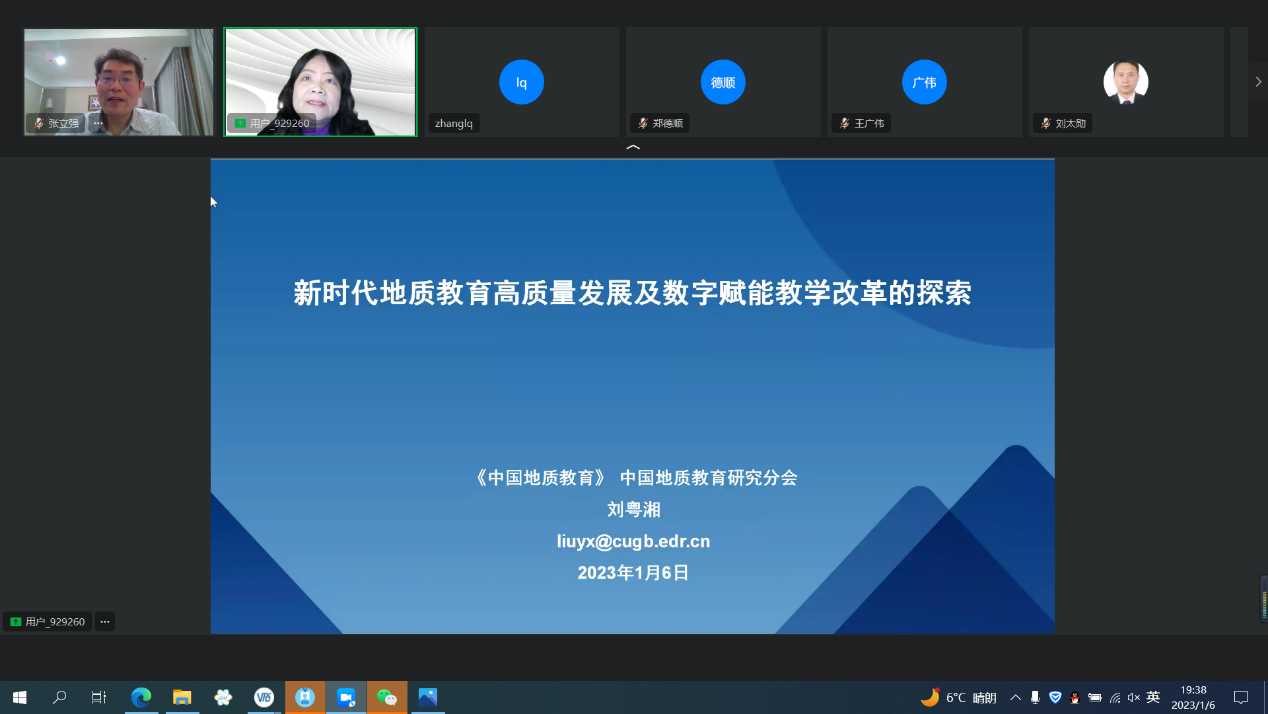
Task: Click the muted mic icon next to 刘太勋
Action: click(x=1046, y=124)
